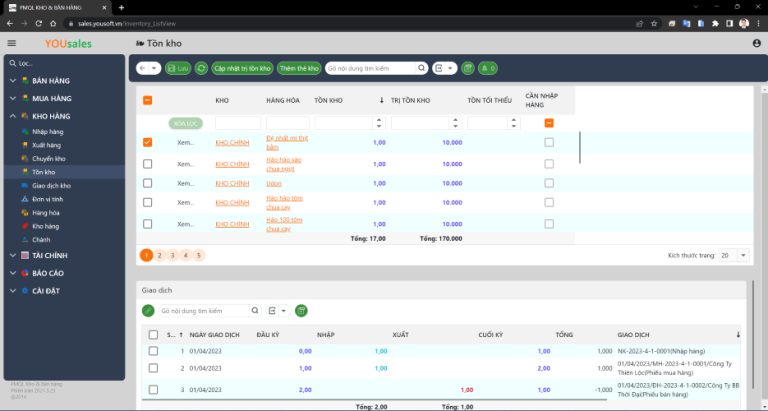This screenshot has height=411, width=768.
Task: Check the first transaction row checkbox
Action: 152,351
